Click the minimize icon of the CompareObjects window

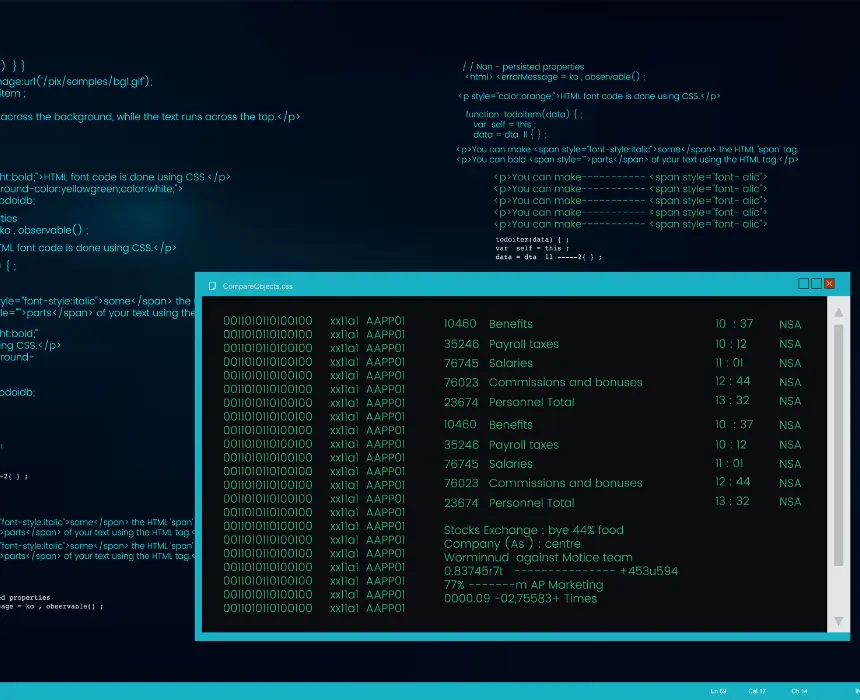802,283
